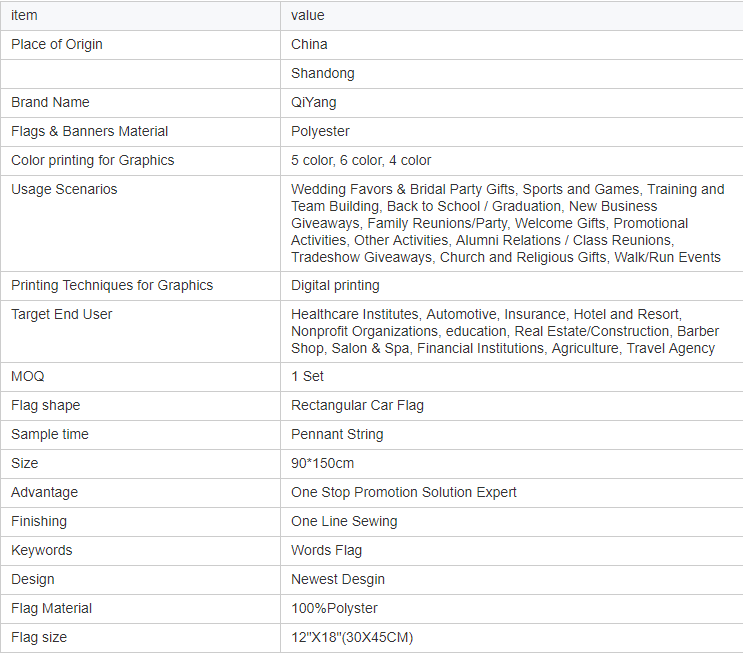Click the 'Brand Name' label

pos(50,102)
